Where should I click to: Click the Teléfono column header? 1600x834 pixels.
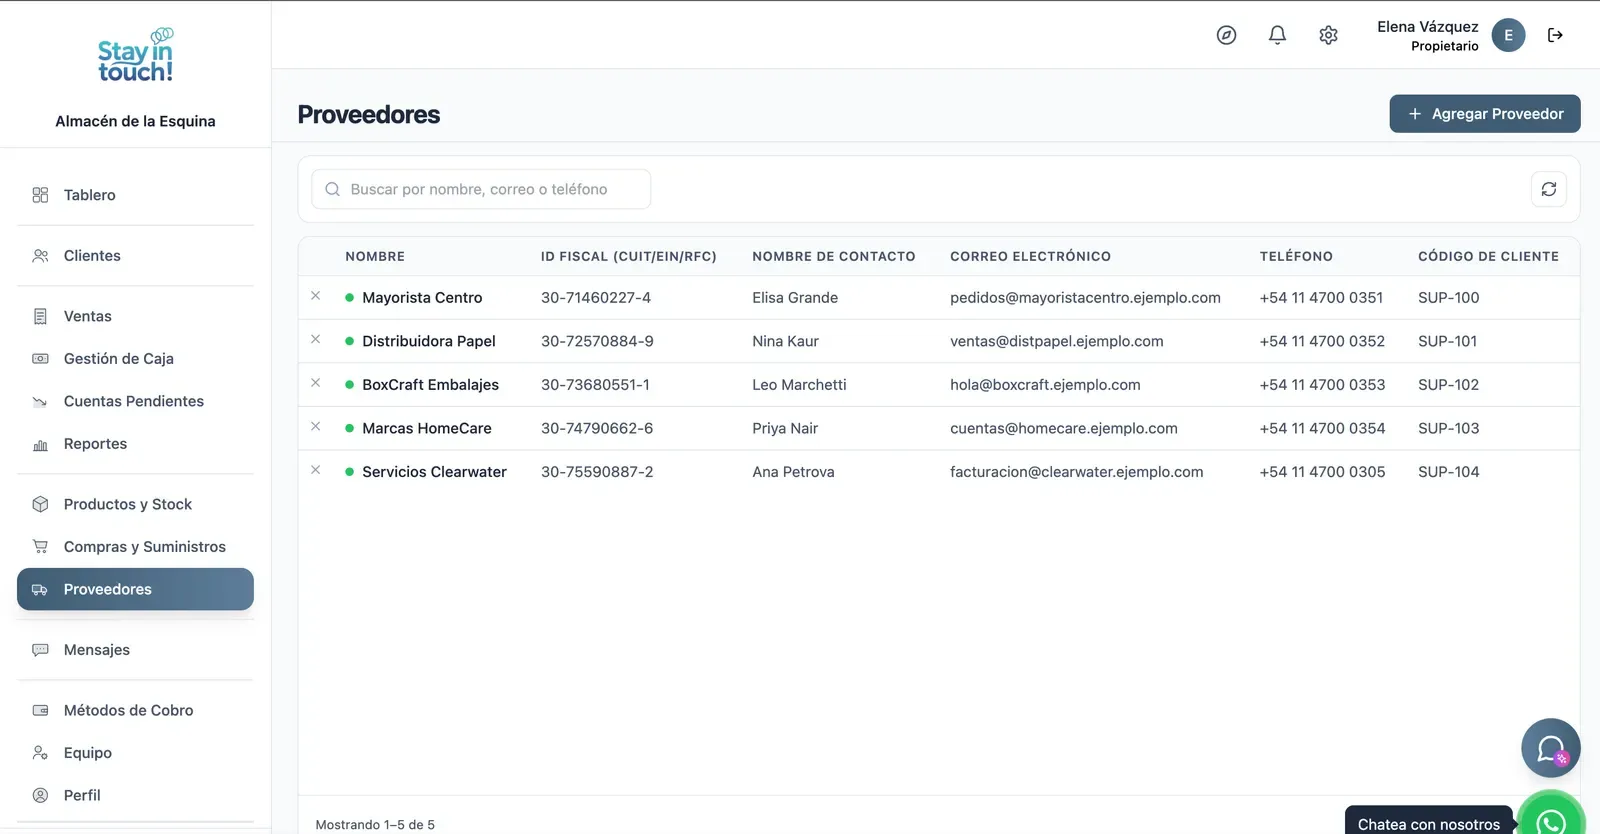(1296, 256)
